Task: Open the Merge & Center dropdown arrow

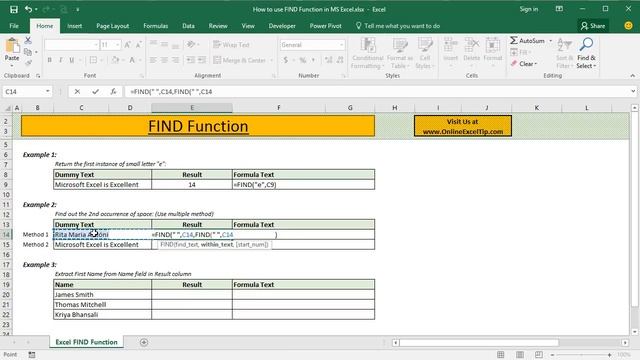Action: pyautogui.click(x=271, y=60)
